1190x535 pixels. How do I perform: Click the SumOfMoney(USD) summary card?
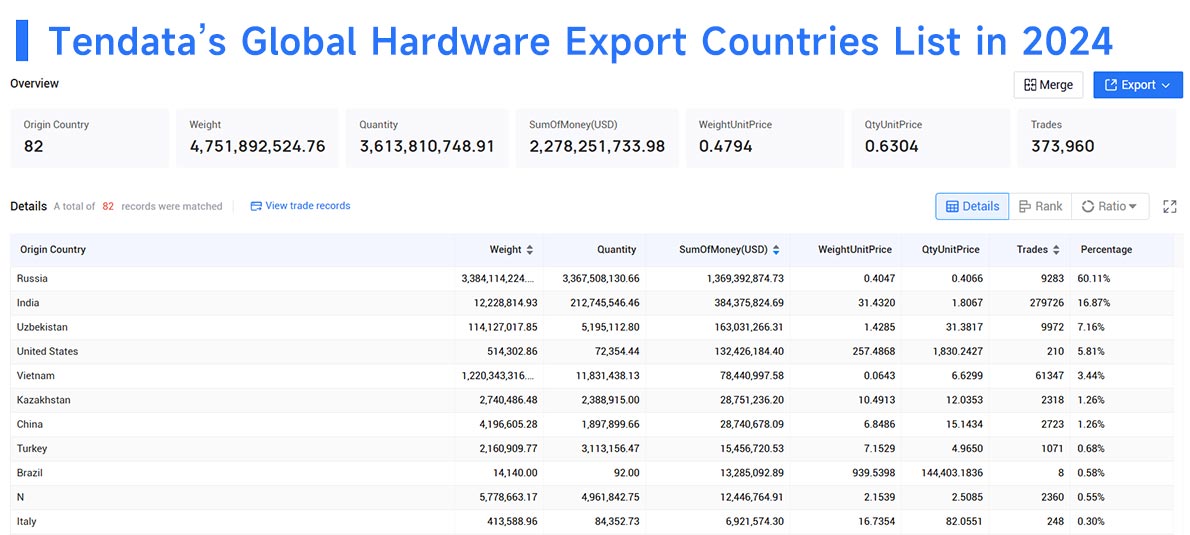(x=597, y=138)
